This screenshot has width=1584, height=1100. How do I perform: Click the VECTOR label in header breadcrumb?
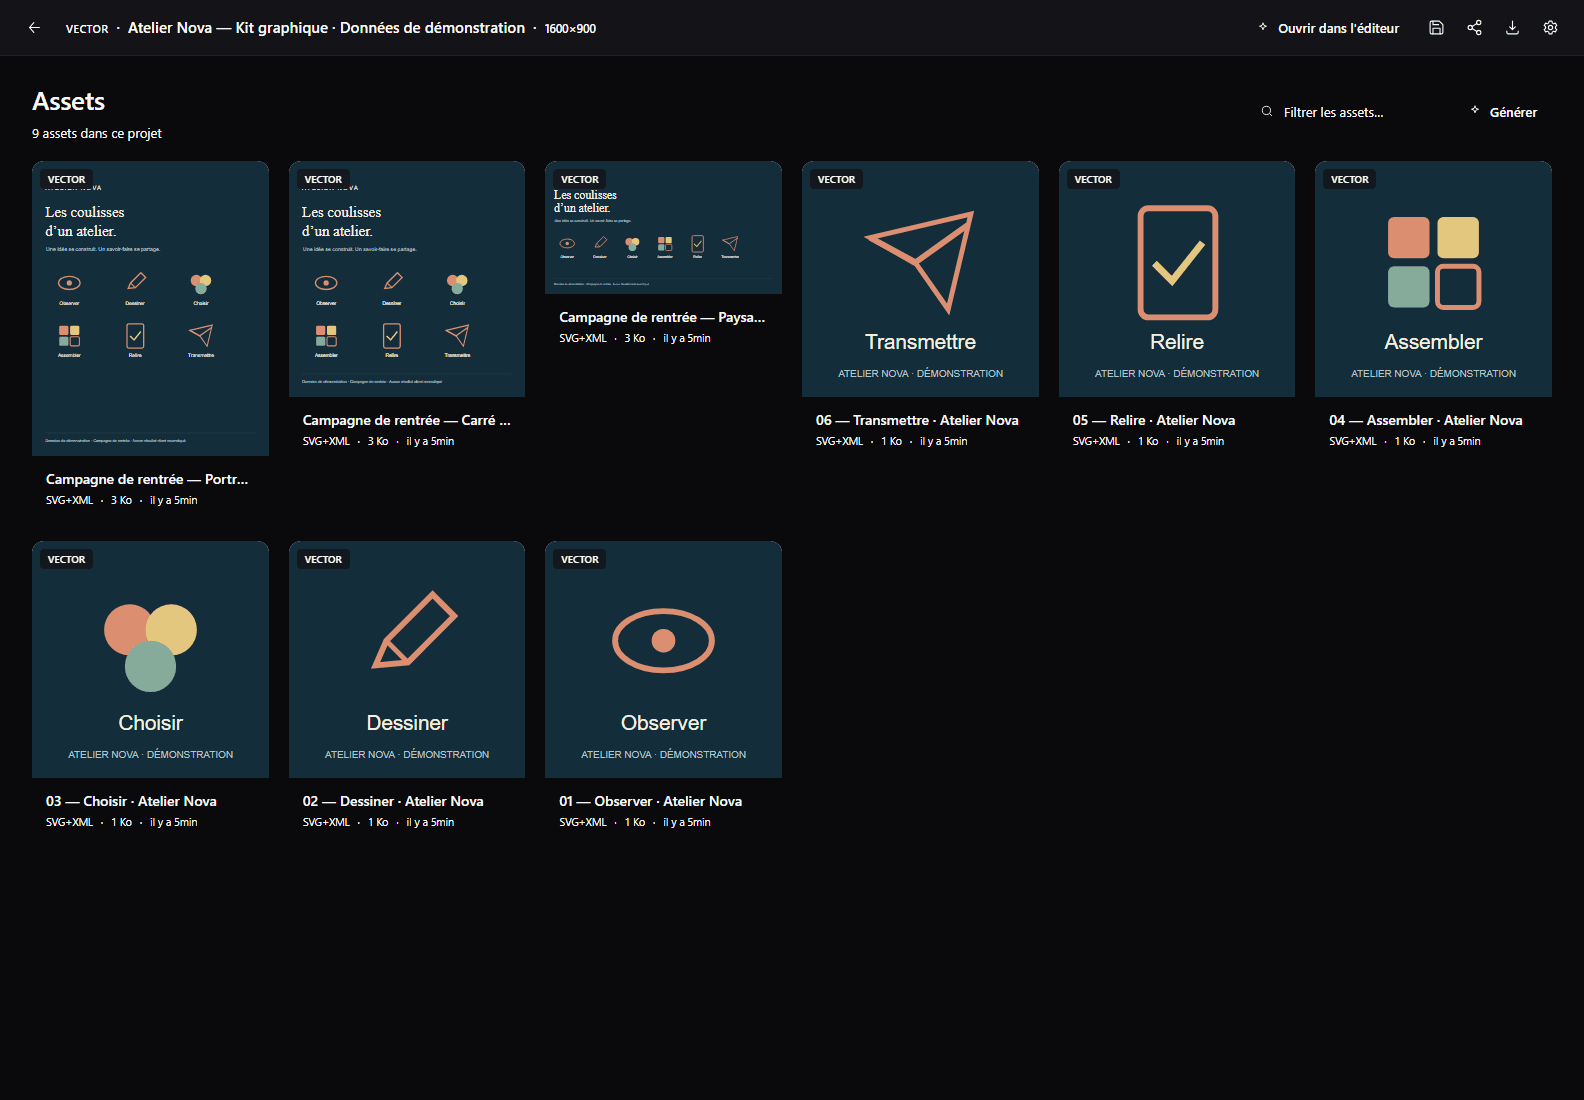pos(87,29)
